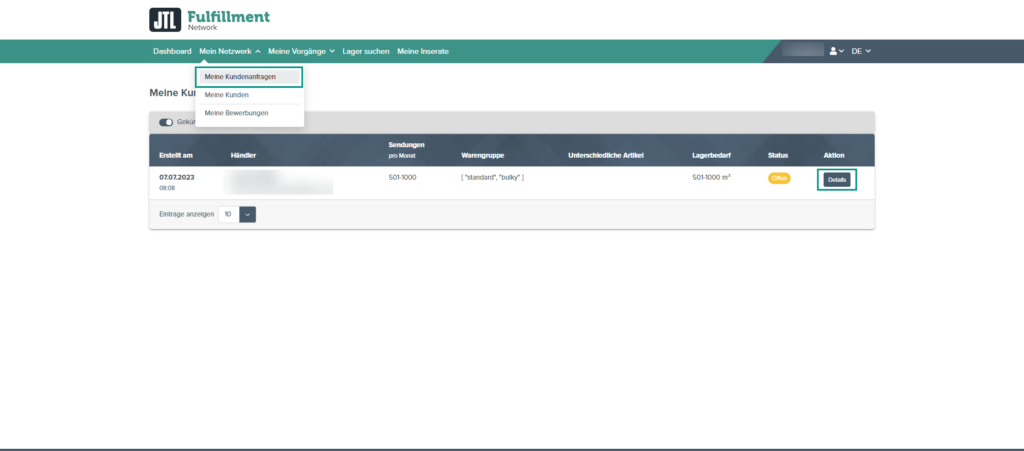The width and height of the screenshot is (1024, 451).
Task: Click the Lagerbedarf column header
Action: (713, 156)
